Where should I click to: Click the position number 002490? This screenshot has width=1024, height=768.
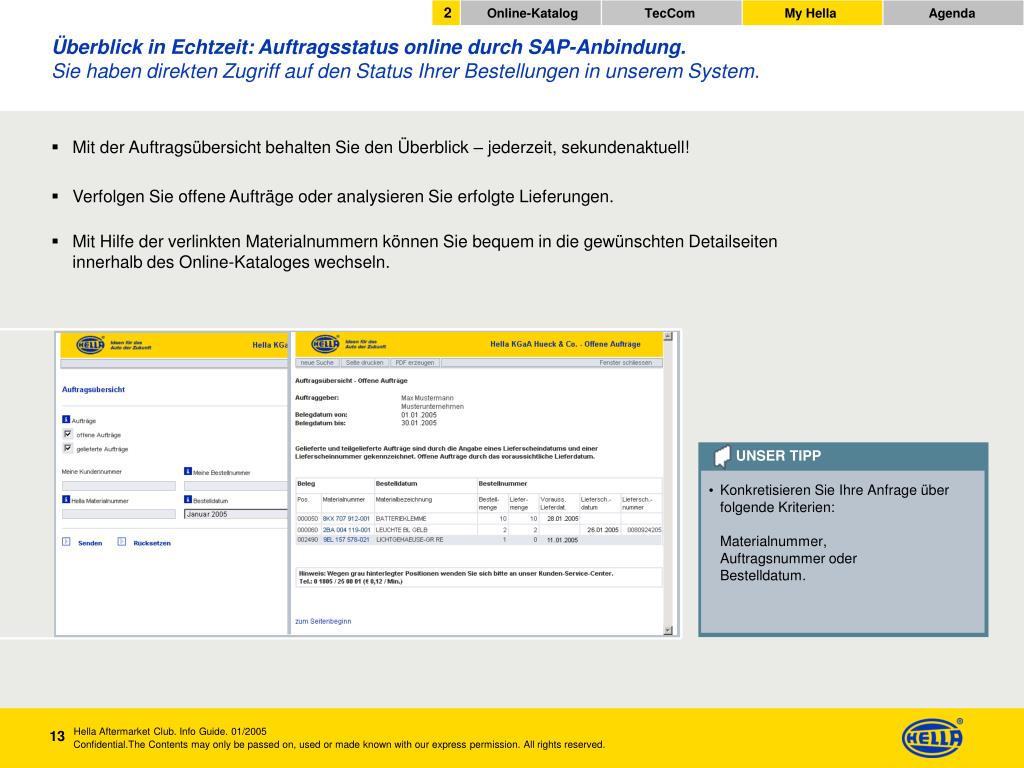coord(307,540)
